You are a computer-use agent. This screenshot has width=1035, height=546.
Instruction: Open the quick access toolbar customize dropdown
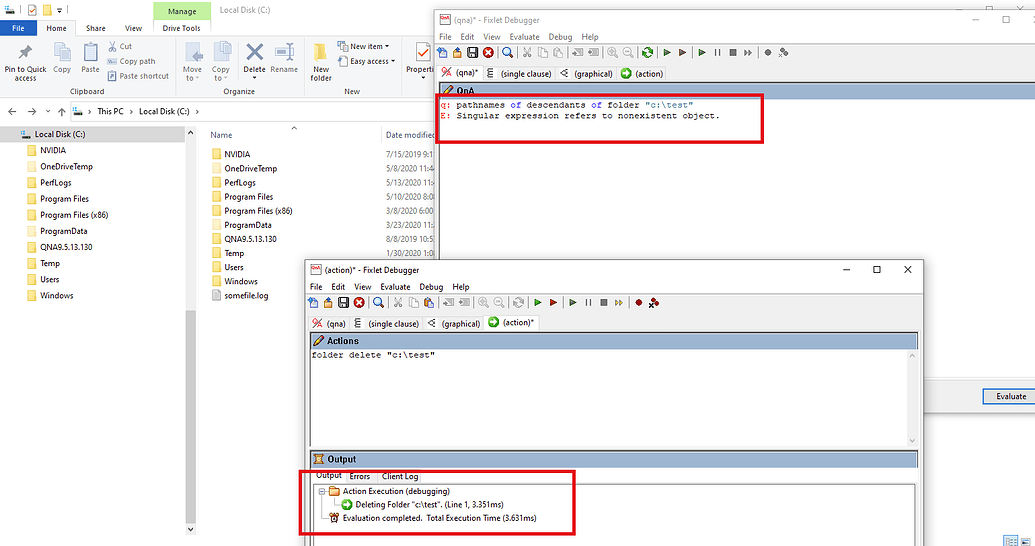coord(59,10)
